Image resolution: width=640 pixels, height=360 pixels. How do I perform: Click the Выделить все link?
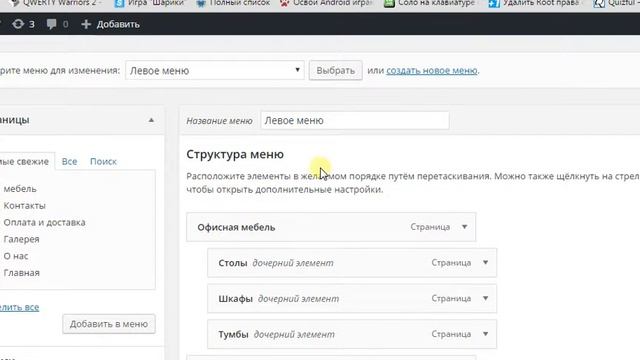pyautogui.click(x=20, y=307)
